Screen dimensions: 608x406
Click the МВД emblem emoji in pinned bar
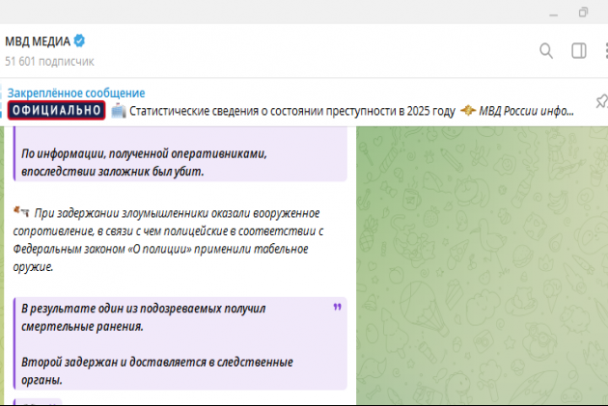coord(467,110)
